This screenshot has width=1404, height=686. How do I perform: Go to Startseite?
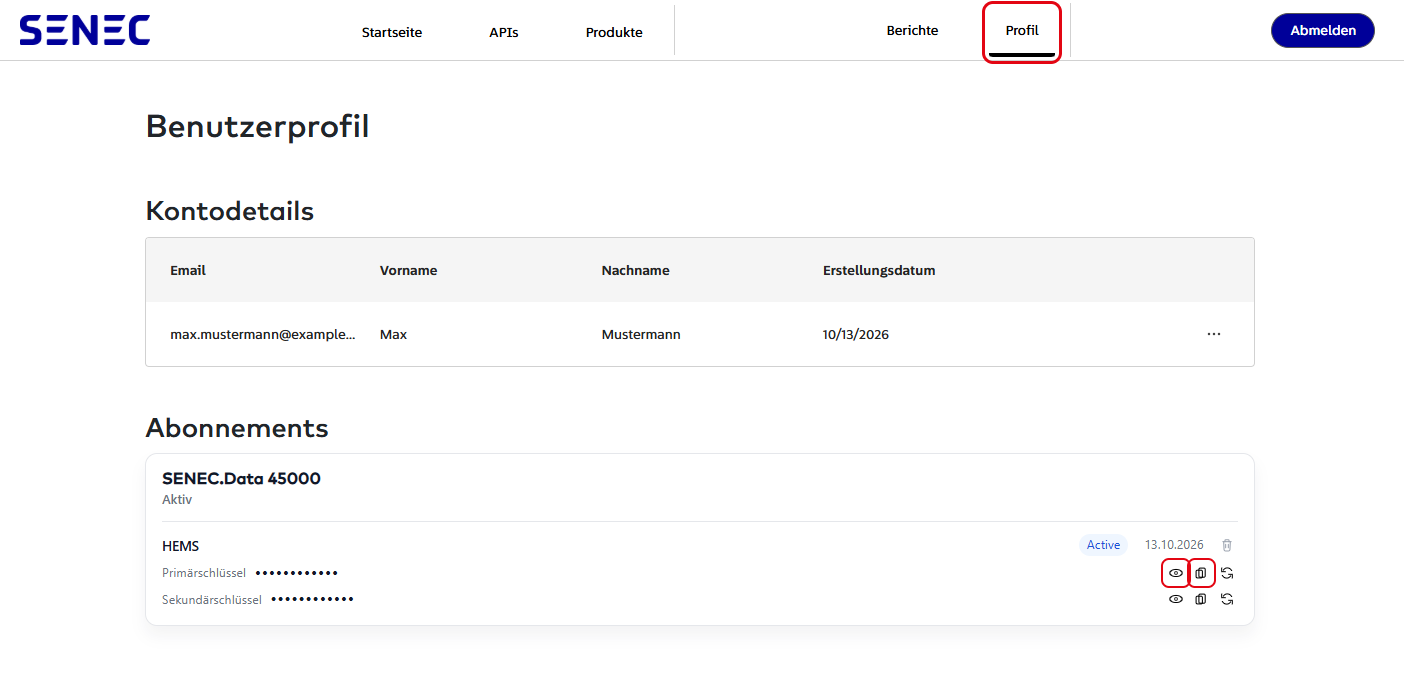392,32
